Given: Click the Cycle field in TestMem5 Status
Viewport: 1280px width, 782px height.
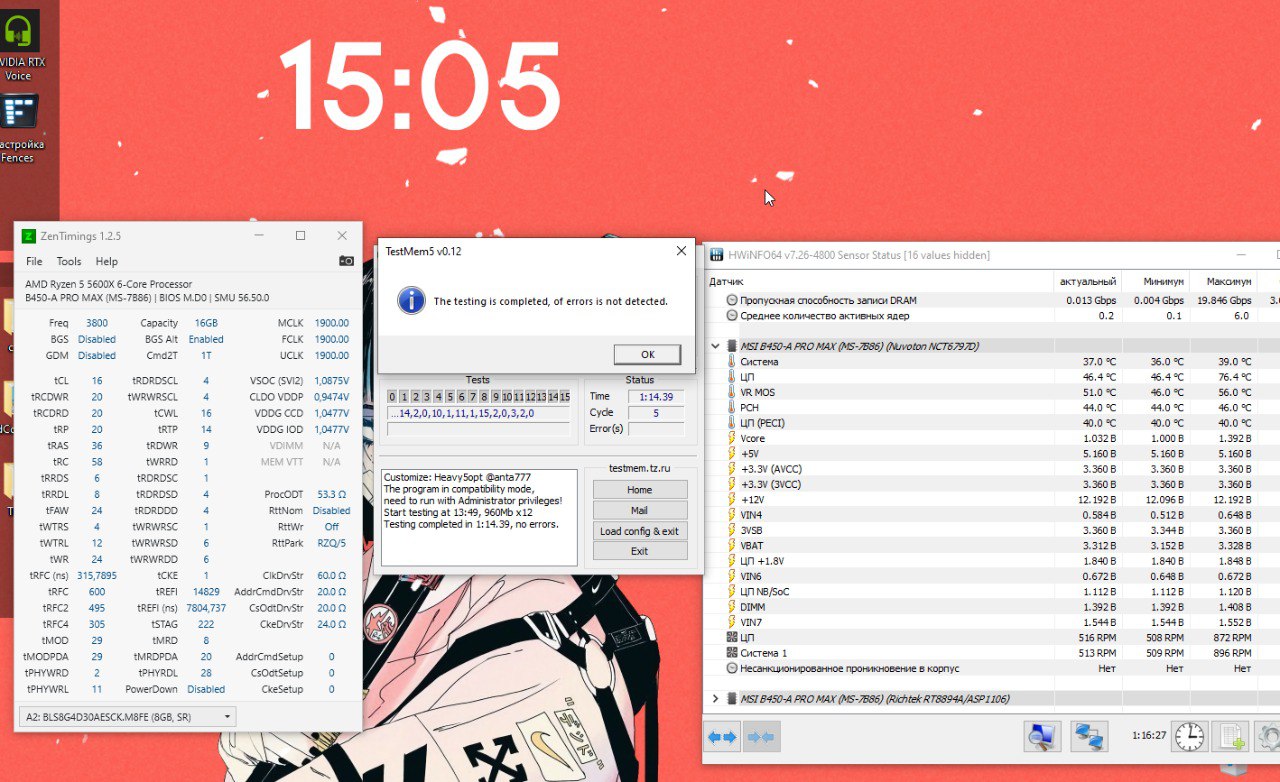Looking at the screenshot, I should click(x=656, y=413).
